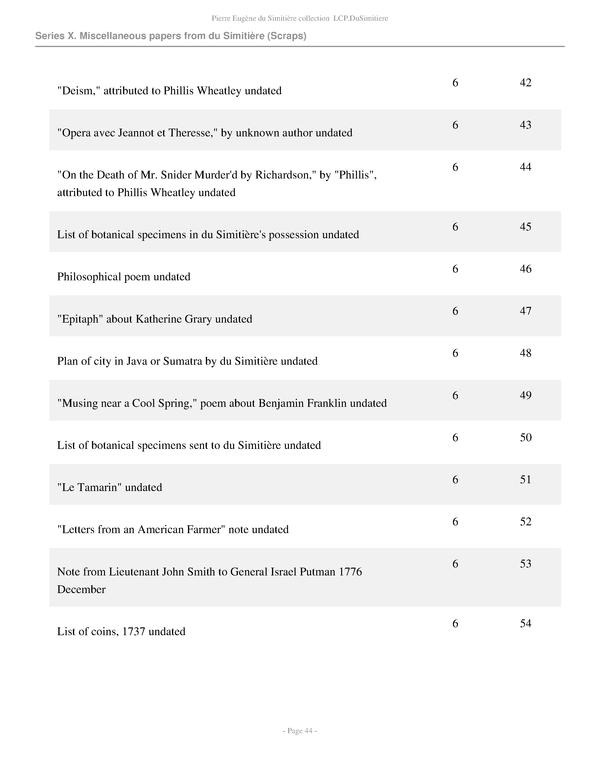
Task: Click folder number 54
Action: (525, 624)
